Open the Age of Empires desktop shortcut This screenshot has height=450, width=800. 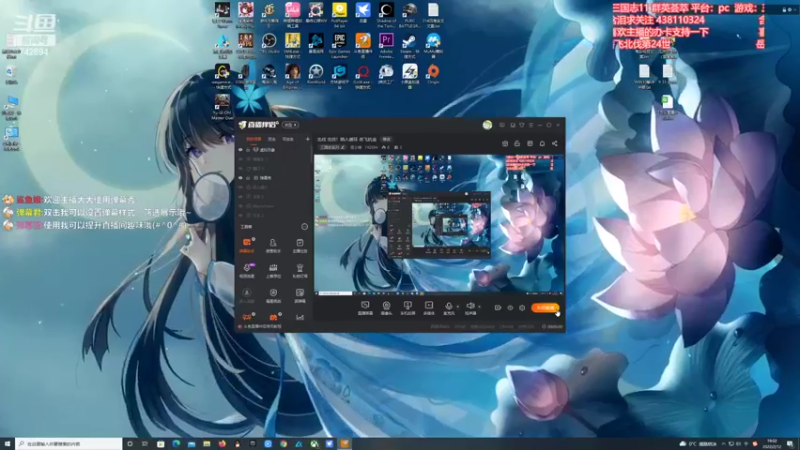click(292, 76)
